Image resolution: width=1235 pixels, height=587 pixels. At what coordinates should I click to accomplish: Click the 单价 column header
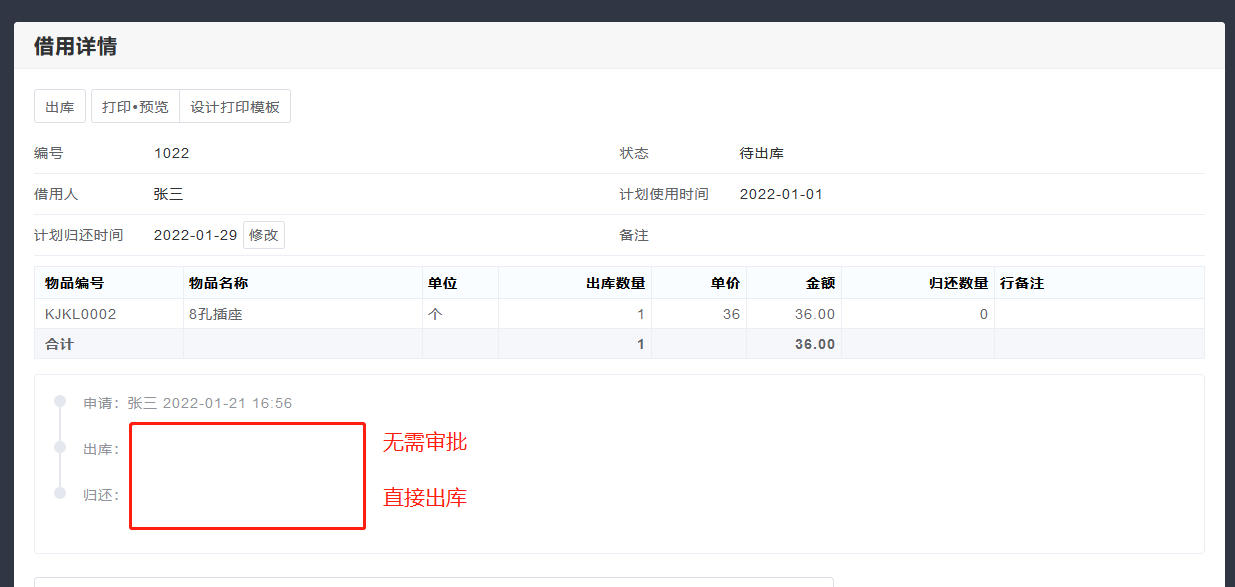coord(725,283)
